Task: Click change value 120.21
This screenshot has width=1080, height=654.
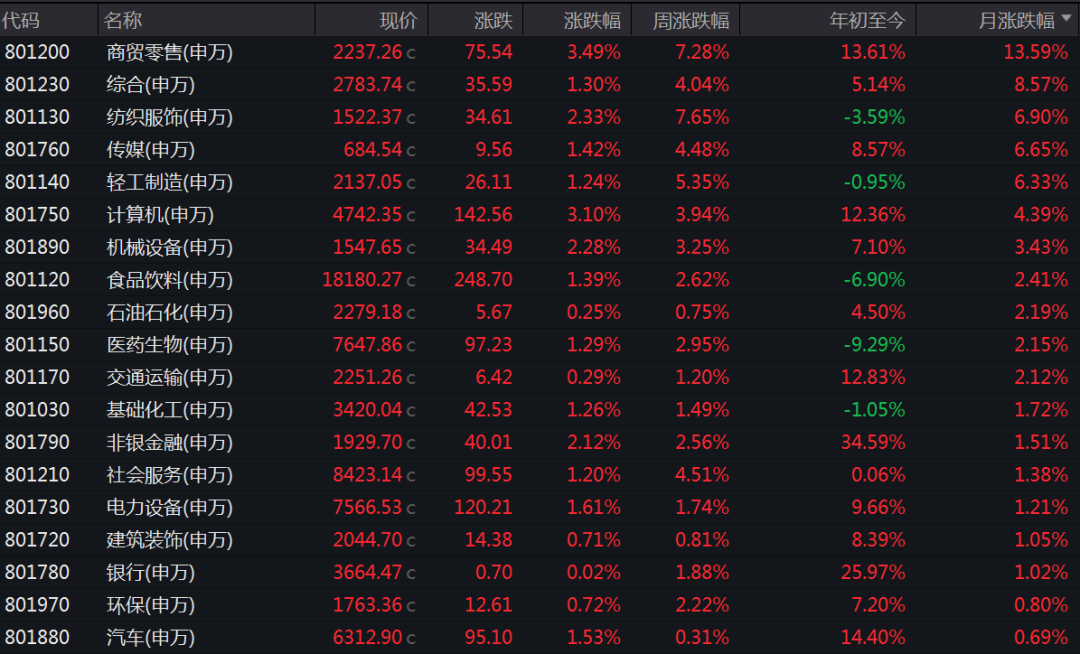Action: point(484,507)
